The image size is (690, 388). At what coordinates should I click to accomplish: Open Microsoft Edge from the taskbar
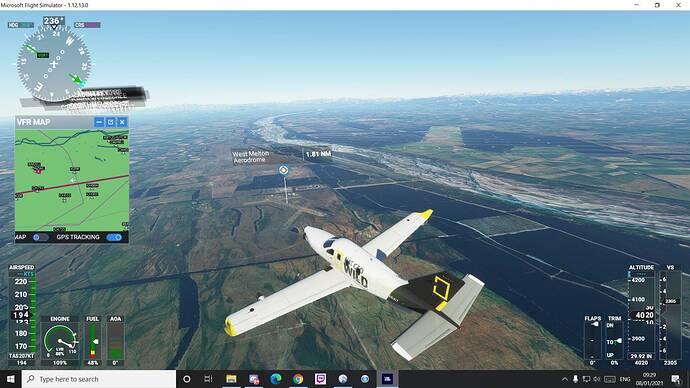276,379
